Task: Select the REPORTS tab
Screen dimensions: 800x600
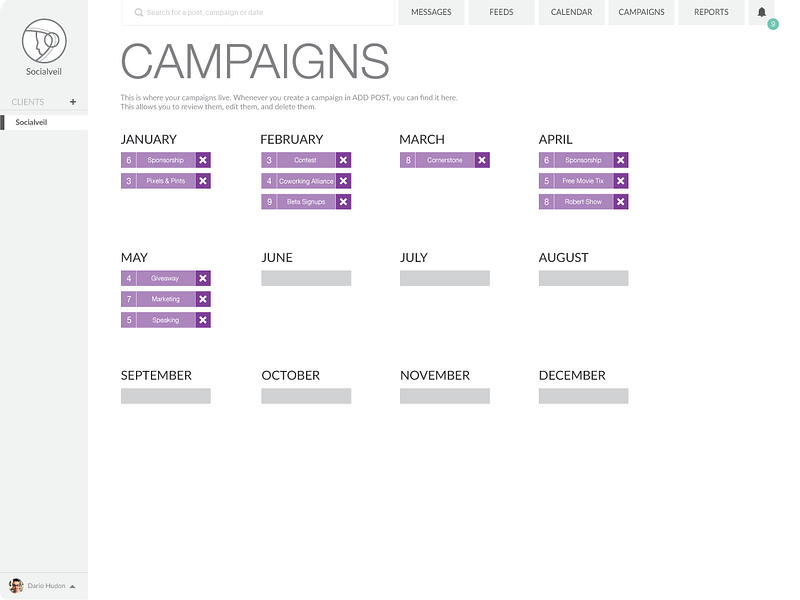Action: 711,12
